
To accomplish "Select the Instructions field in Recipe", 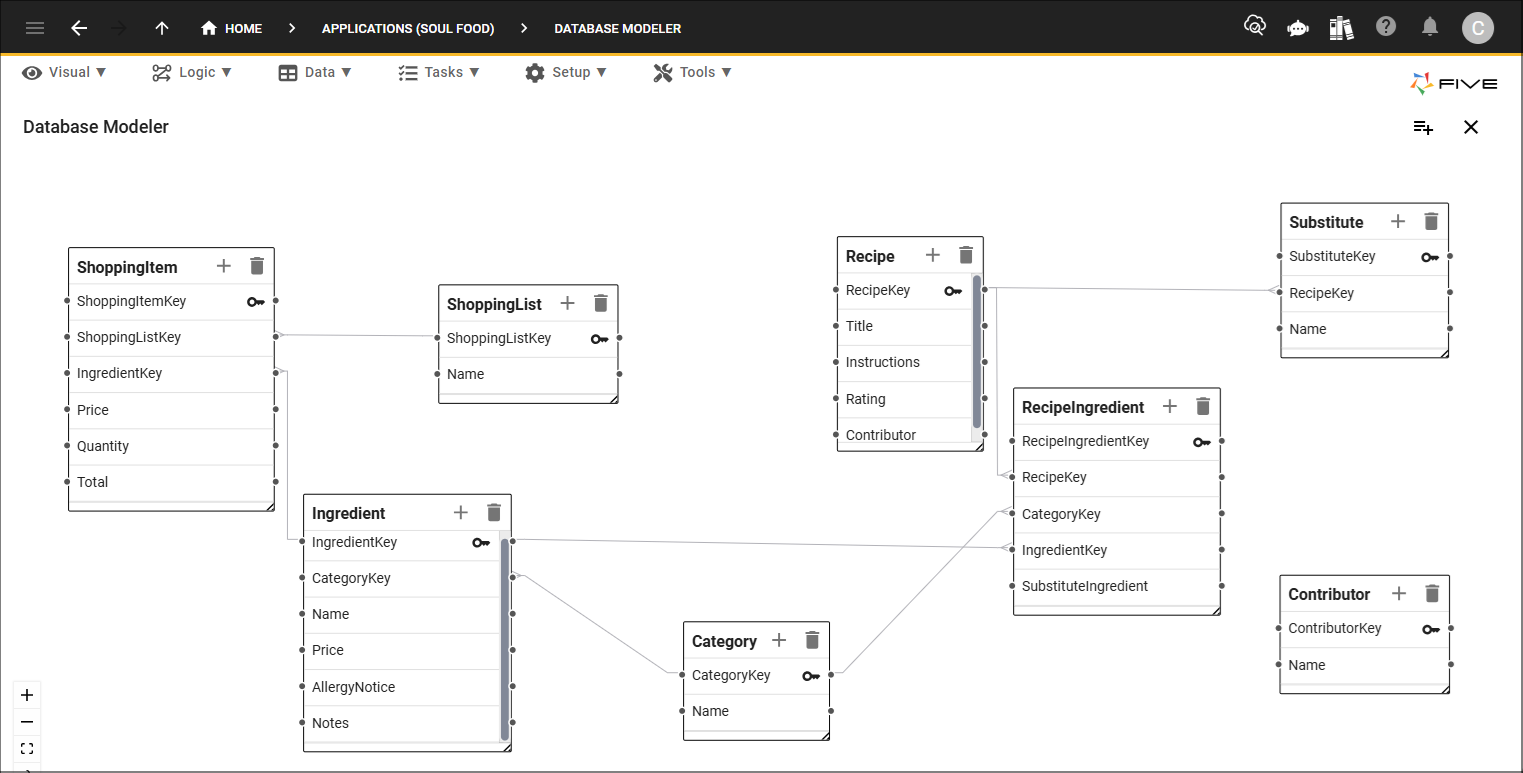I will [x=904, y=362].
